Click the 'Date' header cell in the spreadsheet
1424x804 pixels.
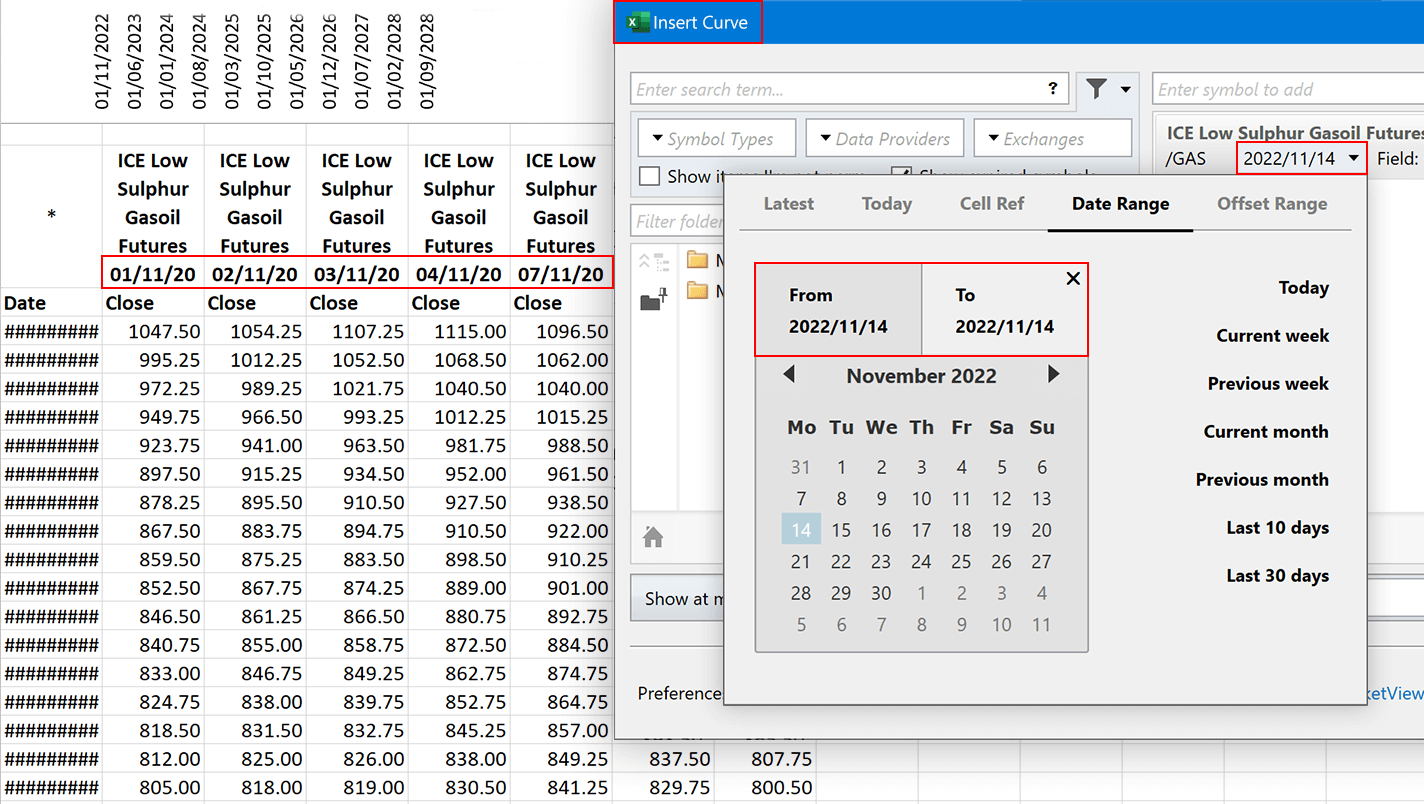(x=51, y=303)
